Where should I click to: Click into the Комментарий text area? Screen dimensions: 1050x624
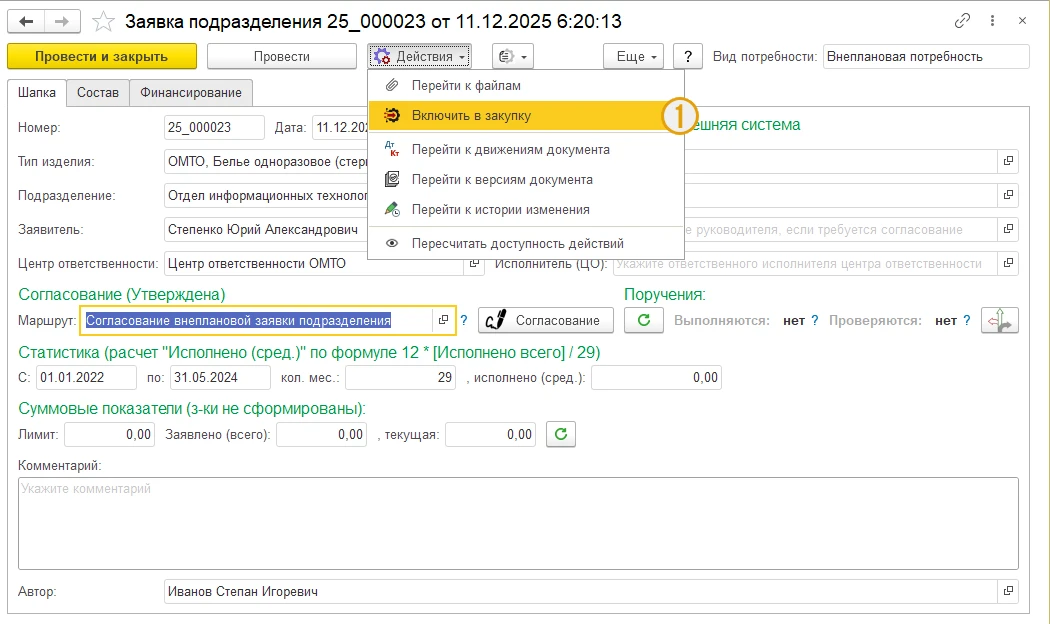click(x=518, y=523)
